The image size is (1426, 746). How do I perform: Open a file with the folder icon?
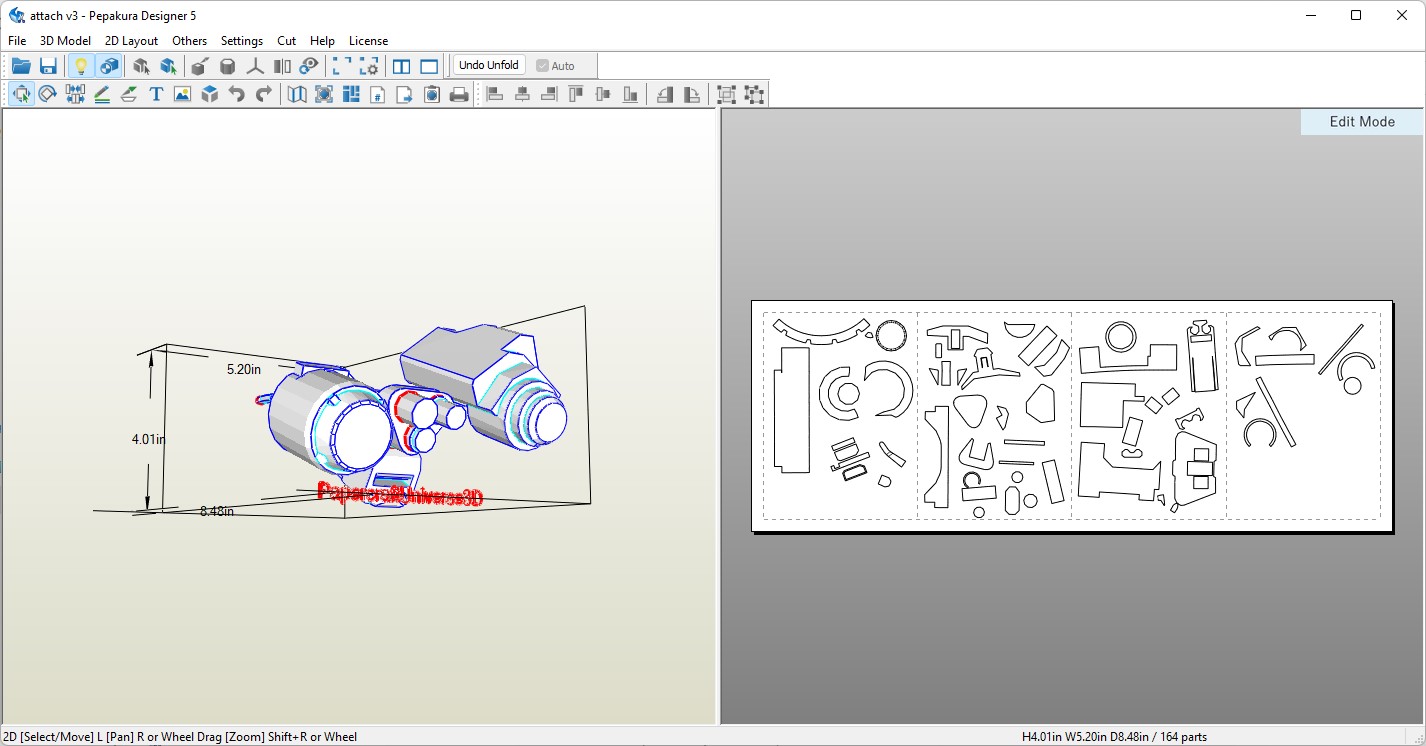coord(21,66)
